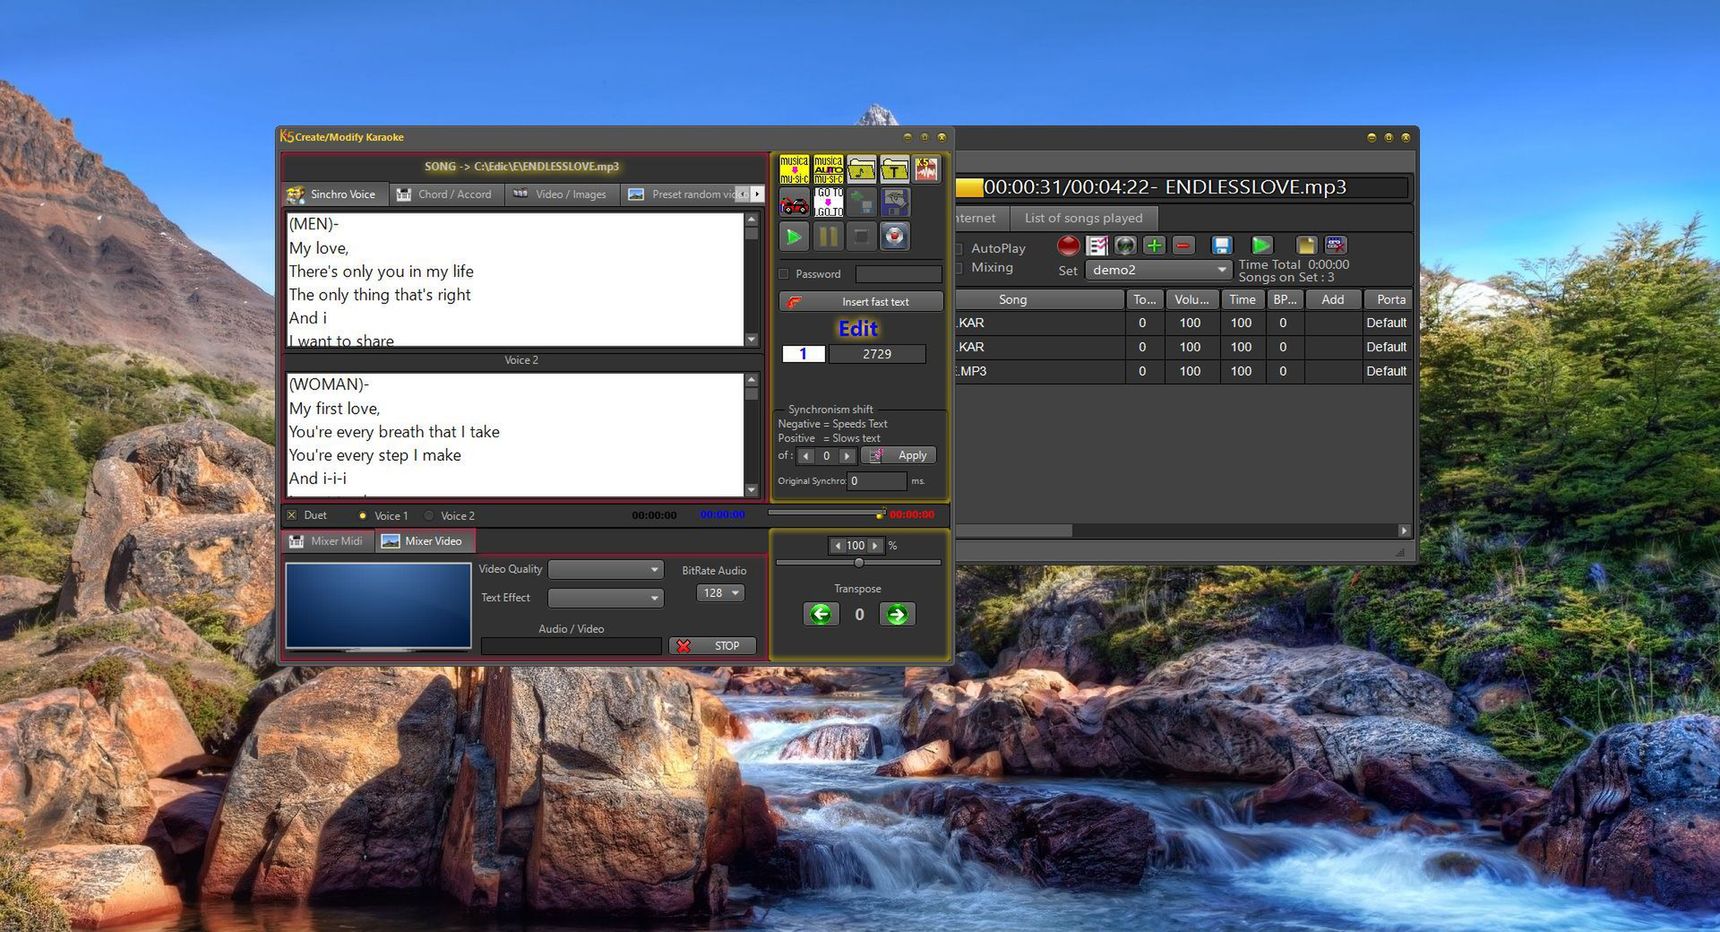1720x932 pixels.
Task: Switch to the Chord / Accord tab
Action: 444,194
